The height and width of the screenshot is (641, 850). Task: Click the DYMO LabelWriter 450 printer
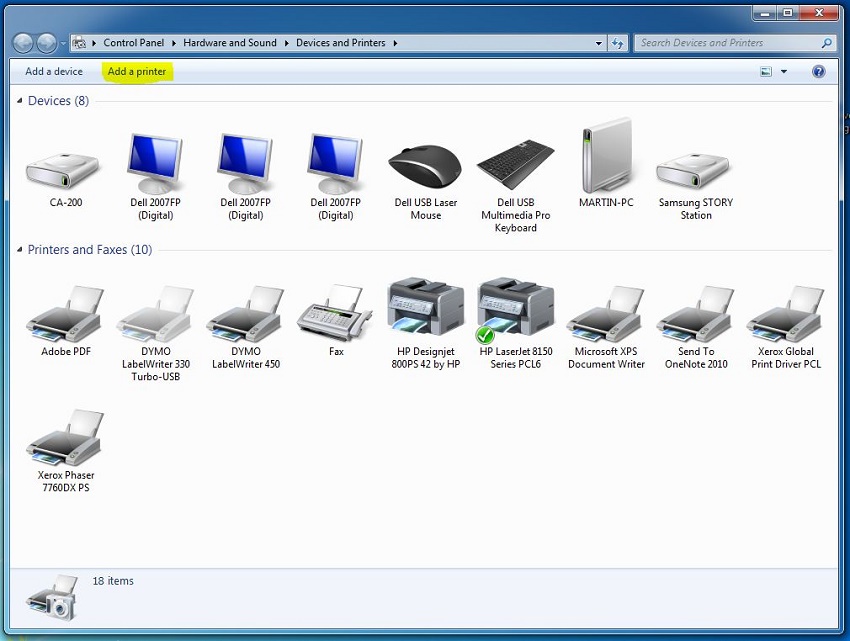(x=245, y=314)
